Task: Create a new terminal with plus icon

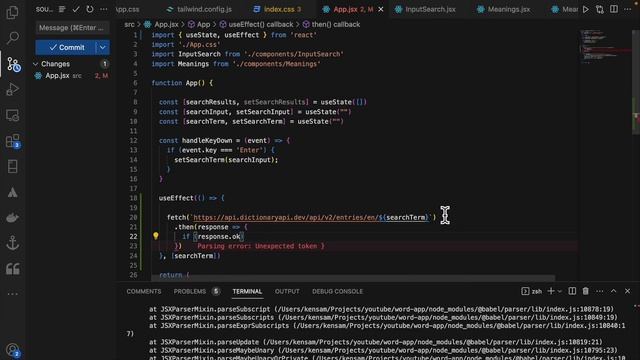Action: 551,291
